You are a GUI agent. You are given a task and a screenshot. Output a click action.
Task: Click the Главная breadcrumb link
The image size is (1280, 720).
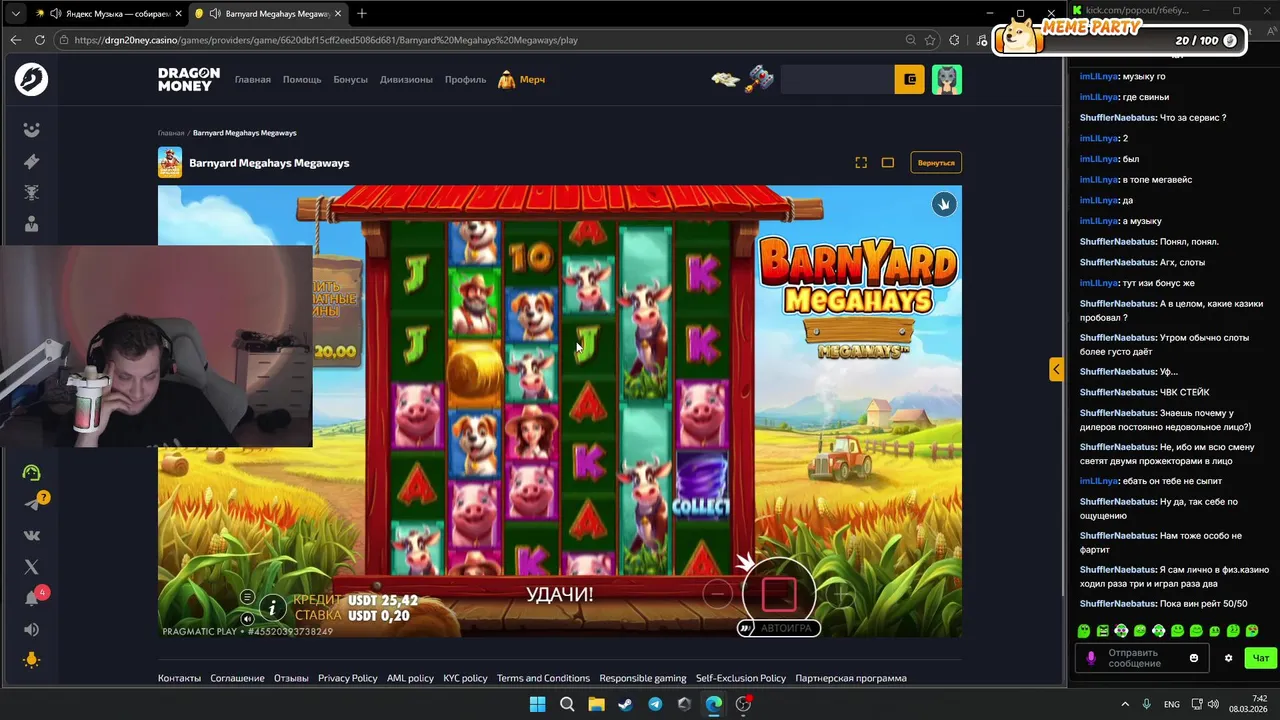[x=171, y=133]
